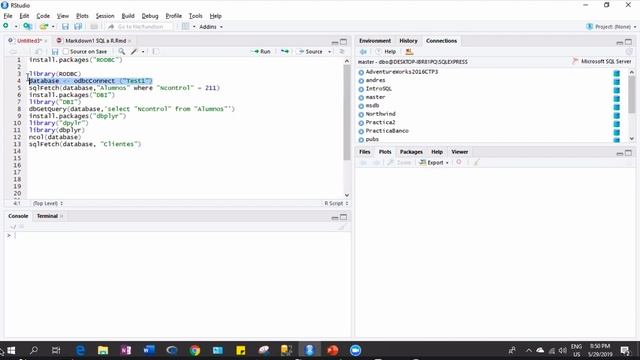Expand the andres database node

point(361,81)
